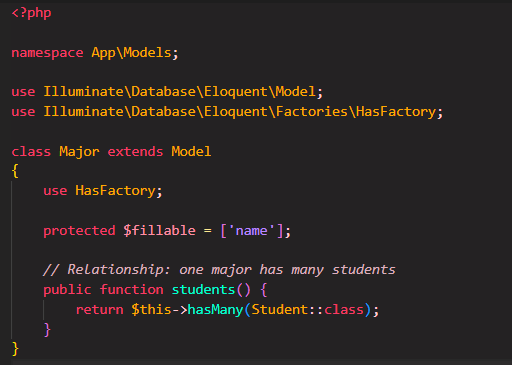Click the Relationship comment line

coord(219,270)
